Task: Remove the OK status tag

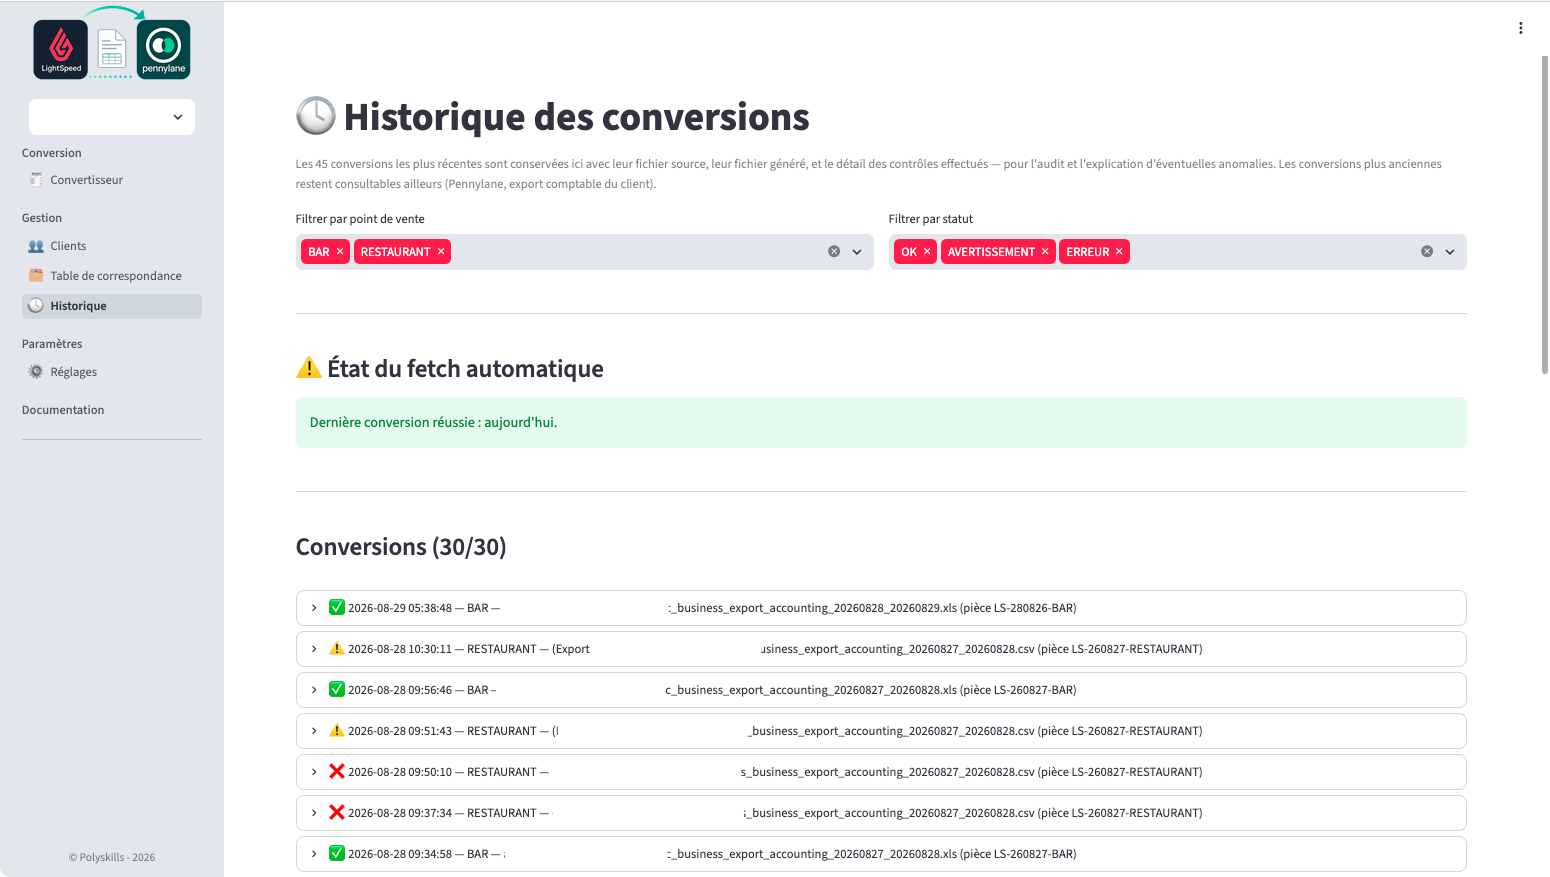Action: [927, 252]
